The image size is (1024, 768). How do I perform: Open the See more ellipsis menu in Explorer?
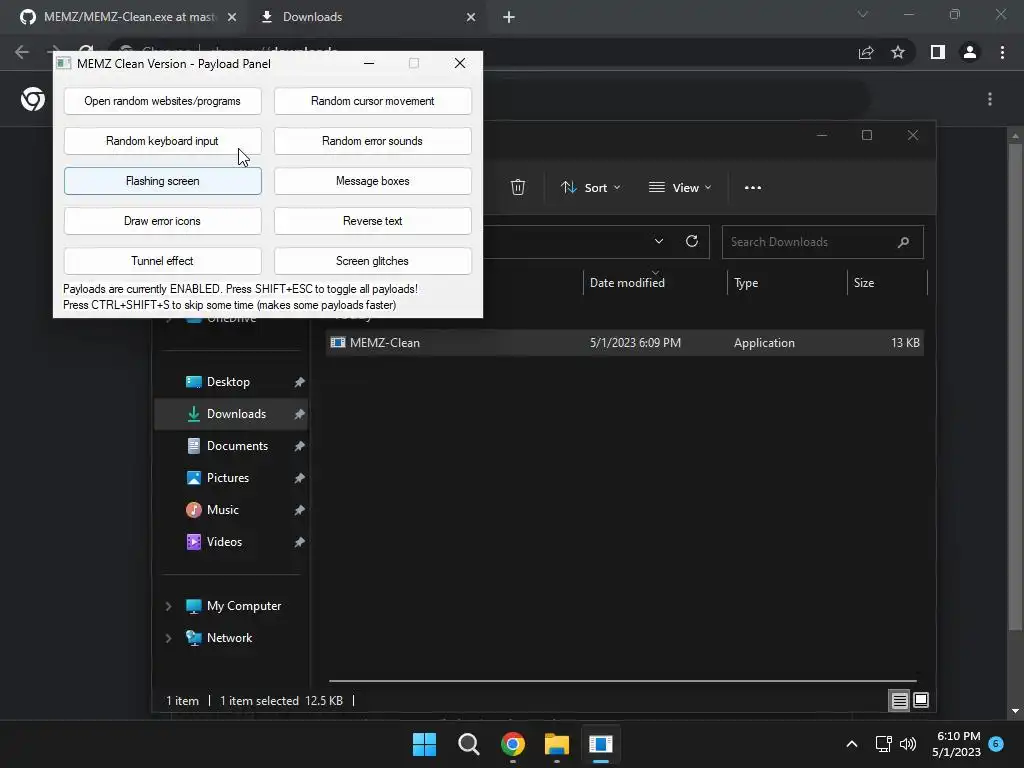pos(753,187)
